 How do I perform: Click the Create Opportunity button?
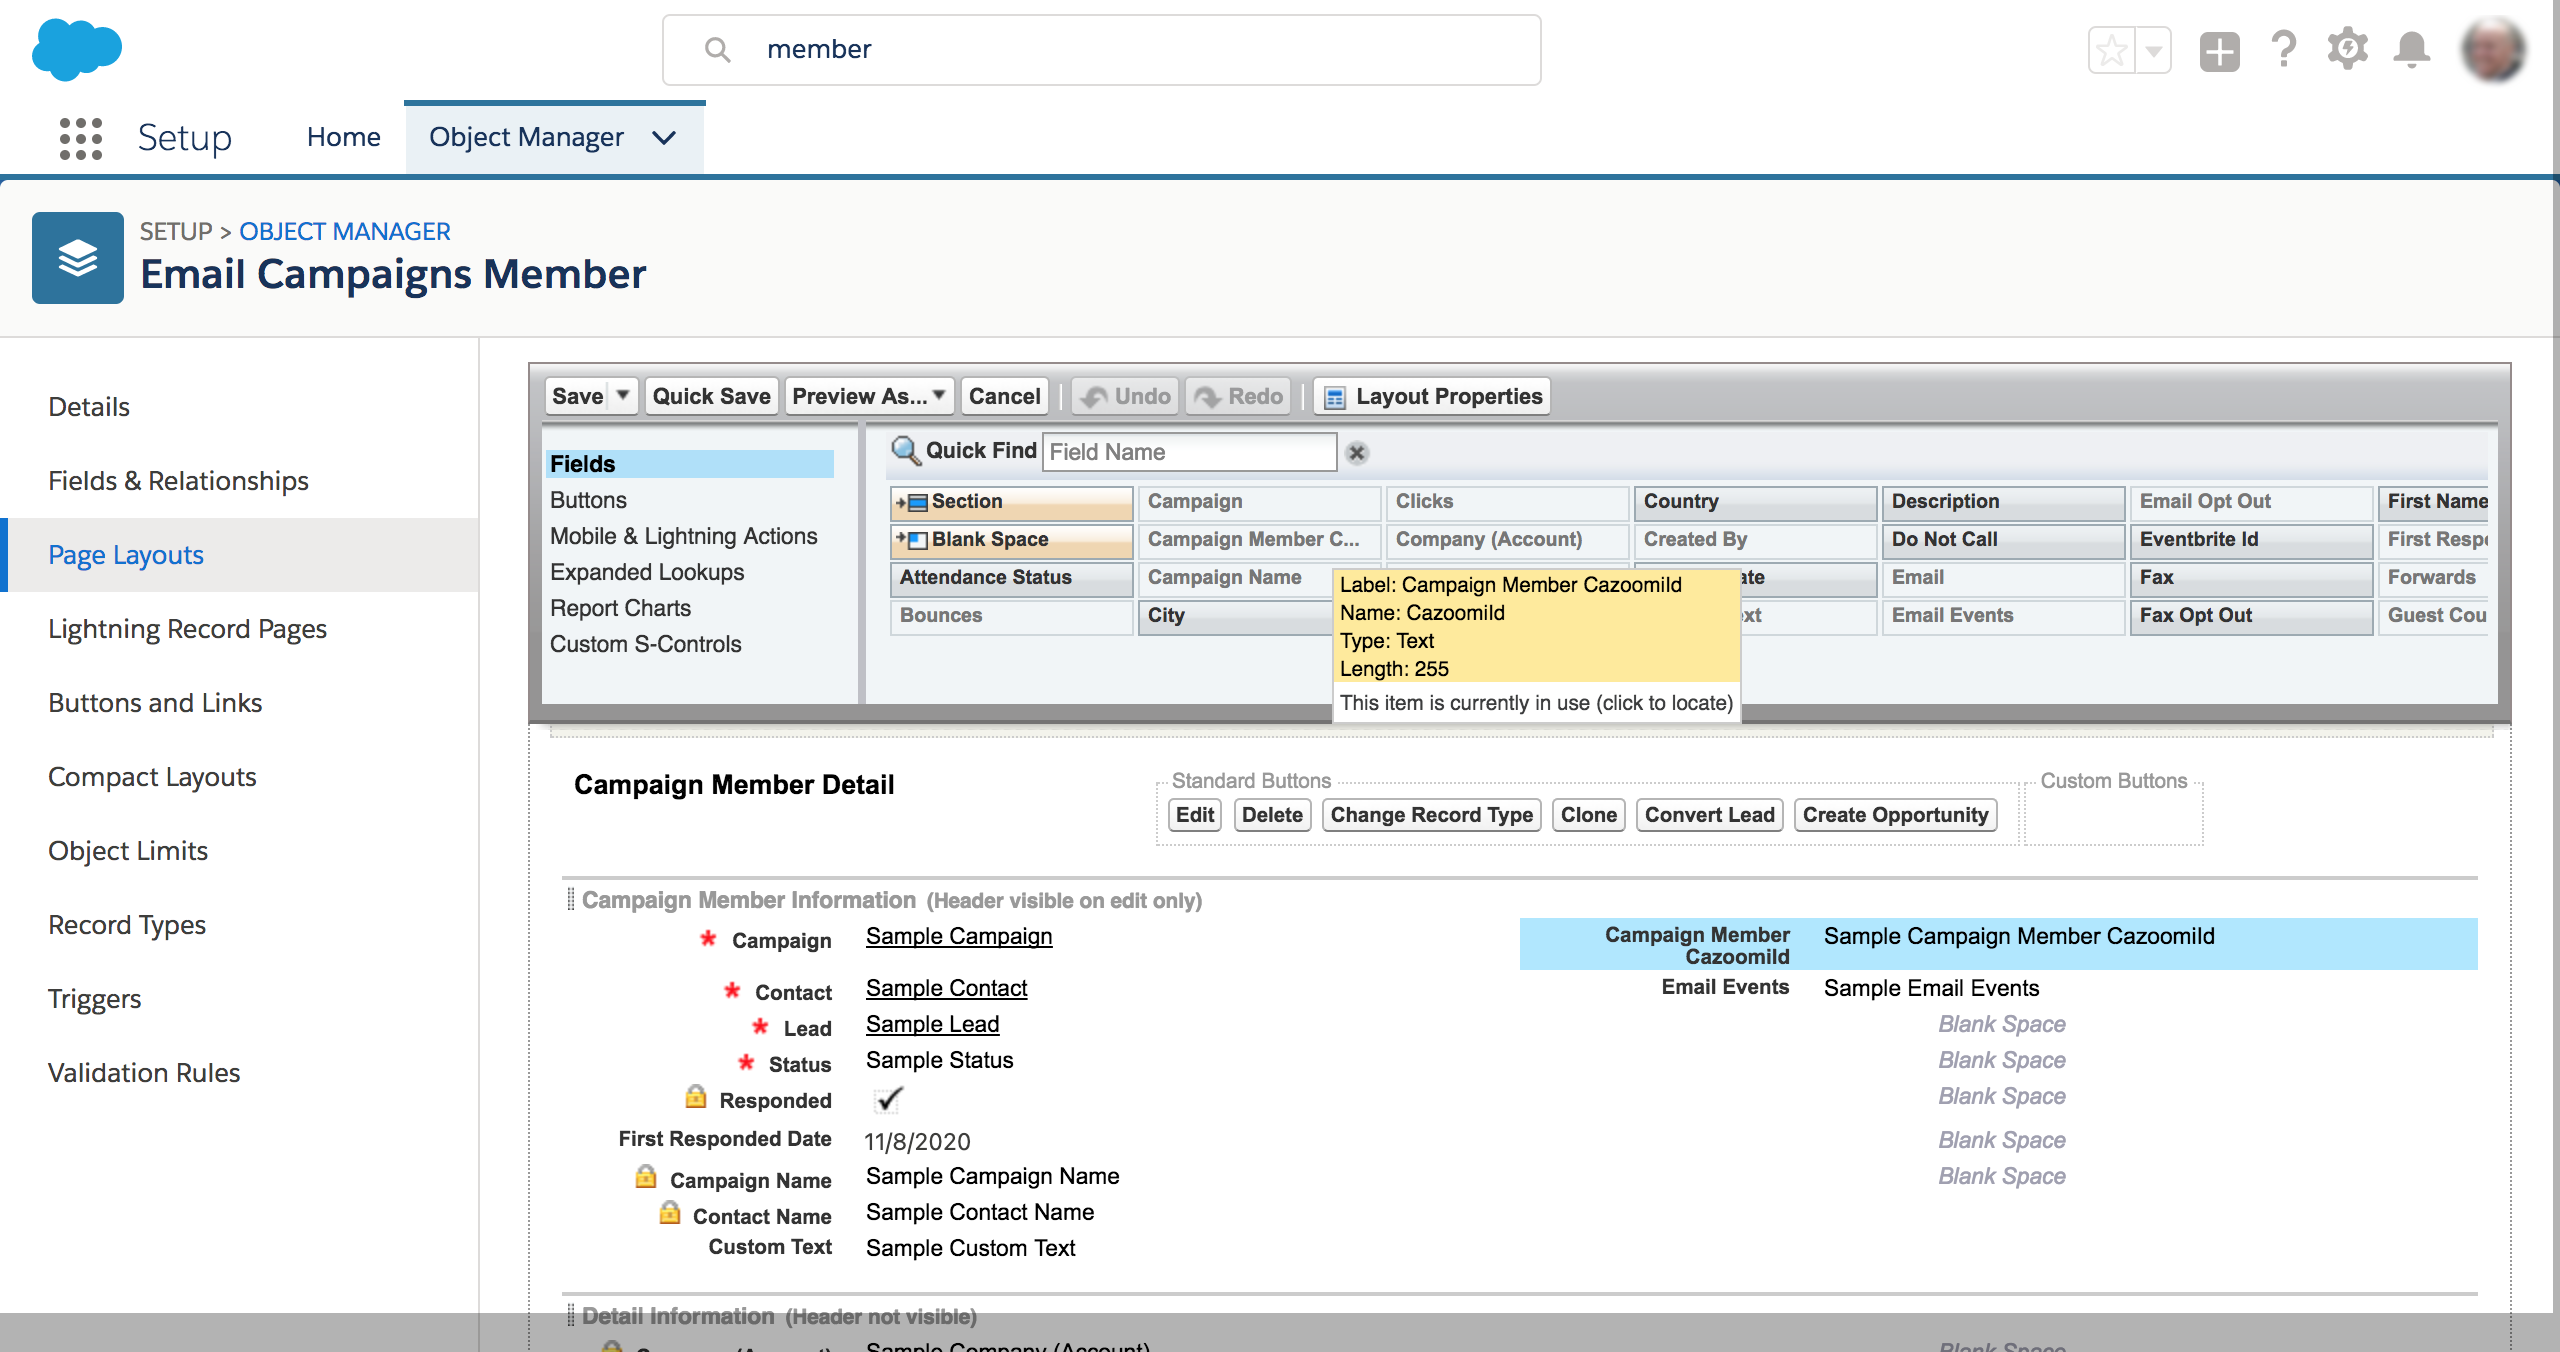point(1895,815)
